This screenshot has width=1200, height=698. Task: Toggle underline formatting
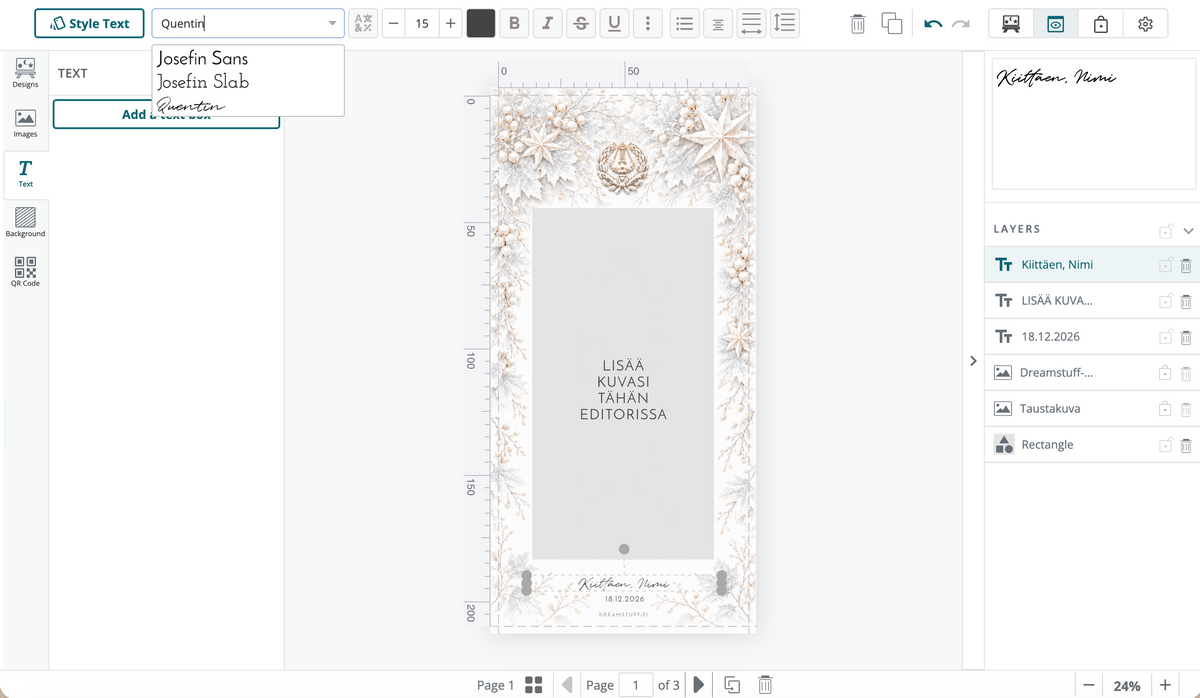(614, 23)
